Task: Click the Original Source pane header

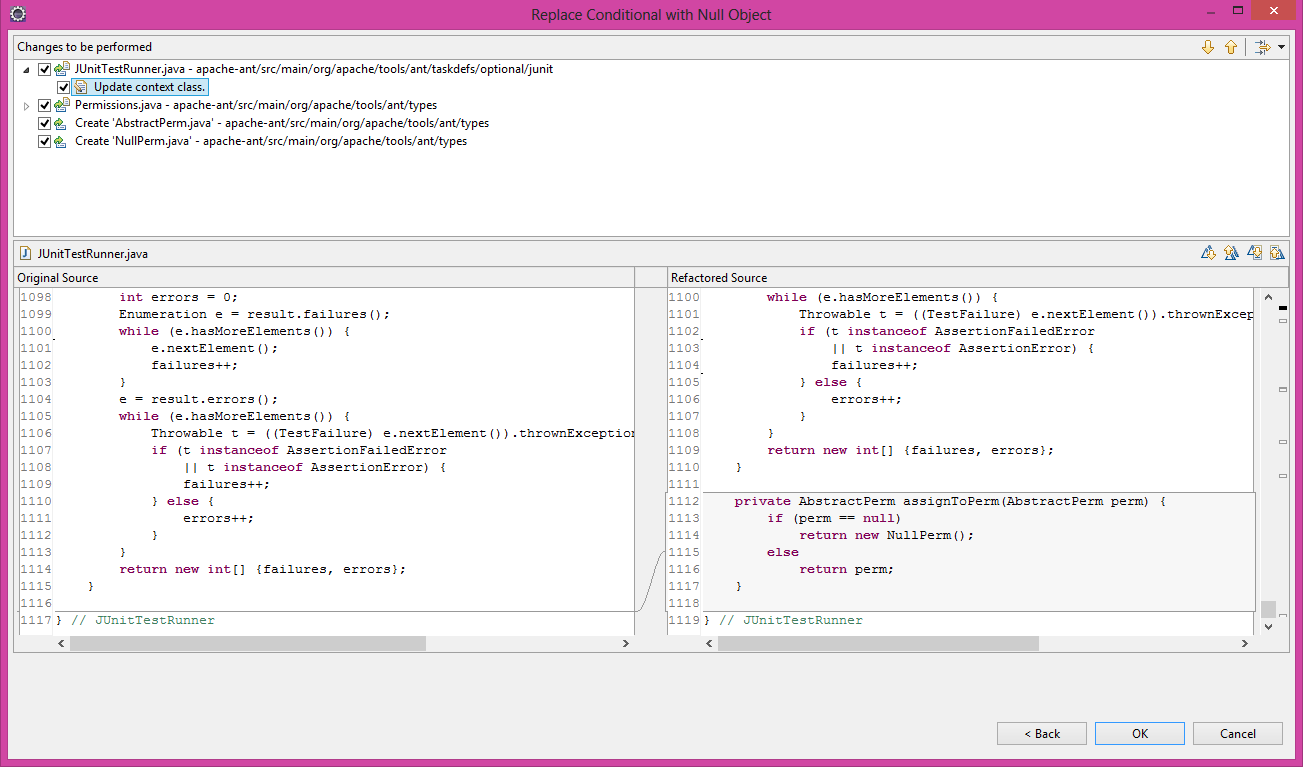Action: click(324, 277)
